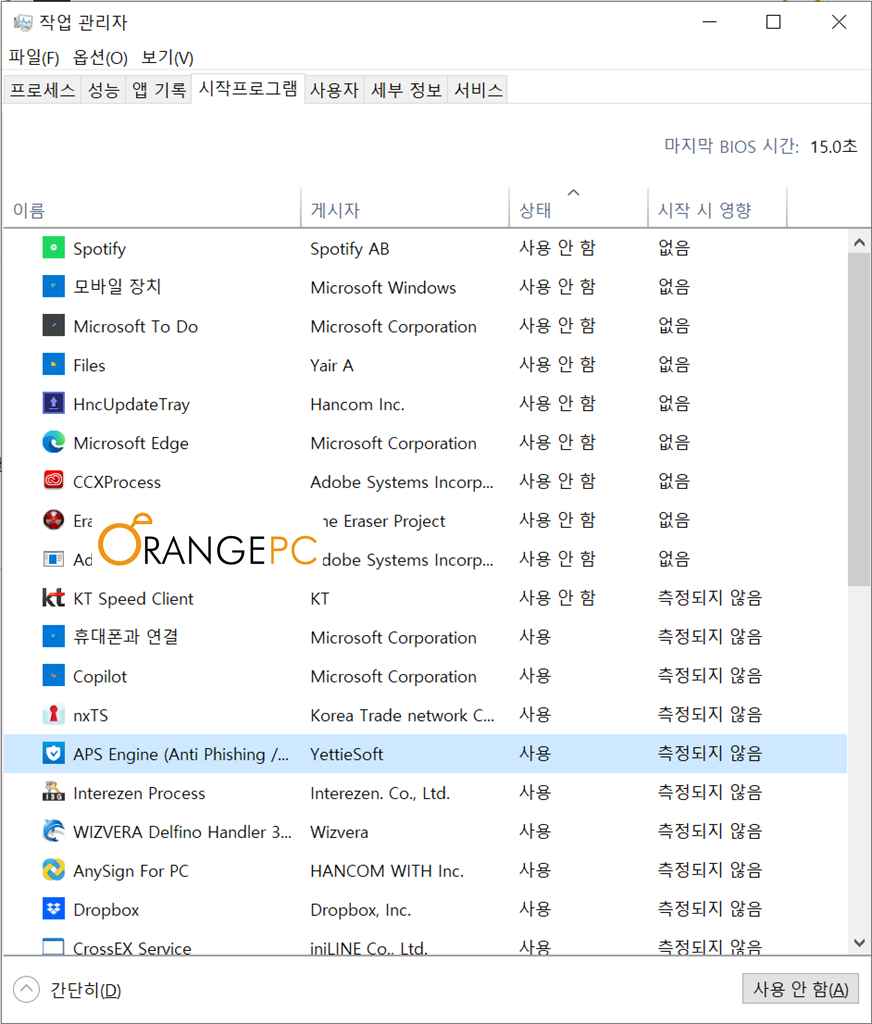Click the Eraser app icon
The height and width of the screenshot is (1024, 872).
(54, 520)
